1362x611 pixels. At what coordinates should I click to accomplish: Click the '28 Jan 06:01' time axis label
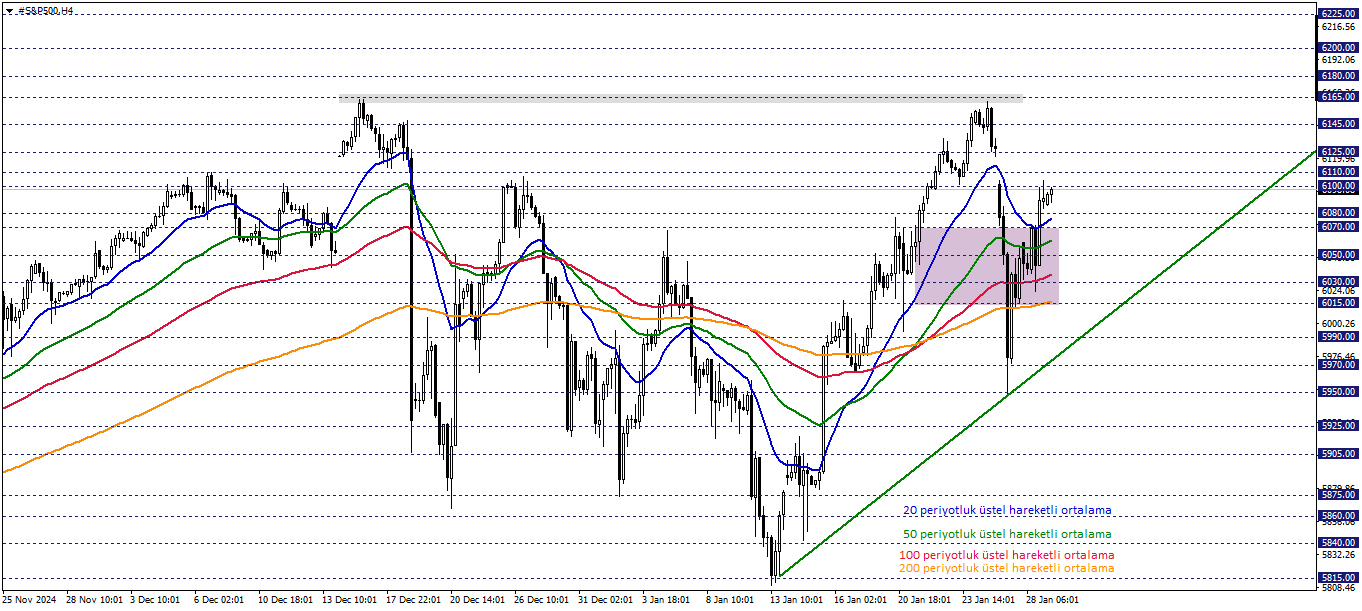[1053, 600]
